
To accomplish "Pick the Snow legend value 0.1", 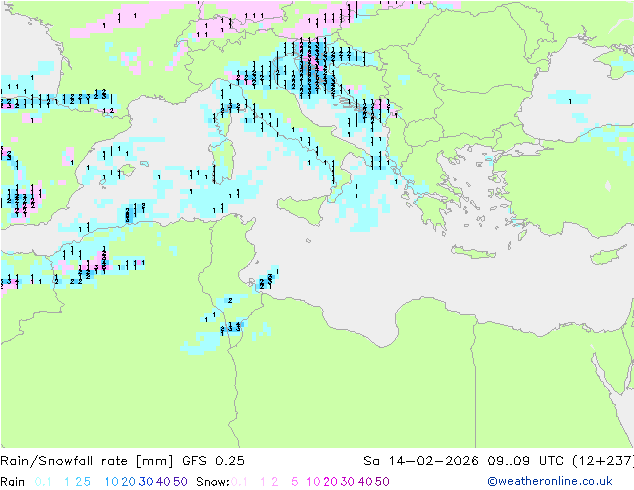I will (239, 482).
